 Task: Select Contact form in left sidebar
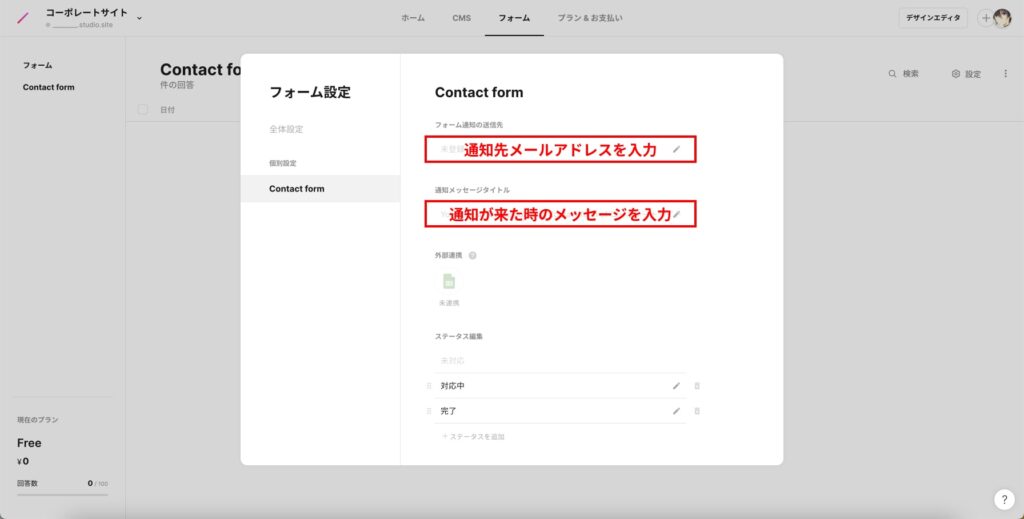pyautogui.click(x=48, y=87)
